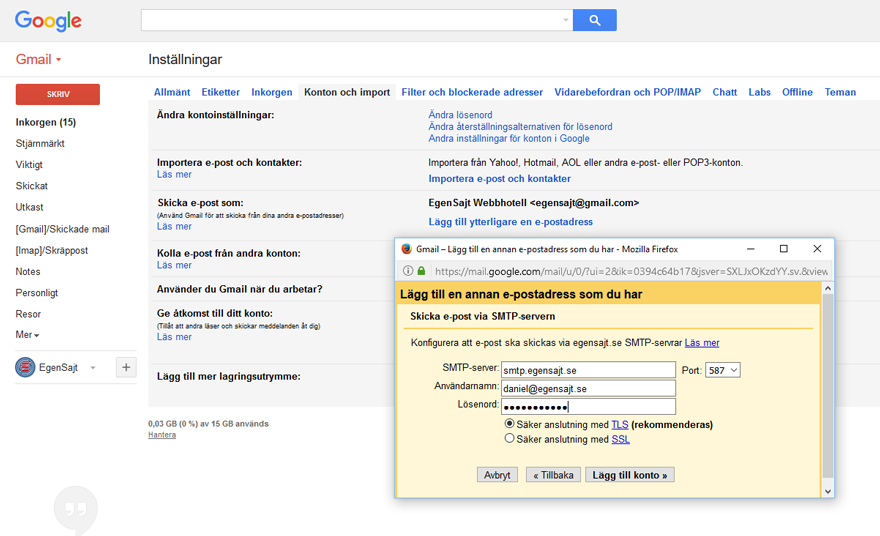Screen dimensions: 880x536
Task: Click Firefox icon in popup title bar
Action: click(407, 249)
